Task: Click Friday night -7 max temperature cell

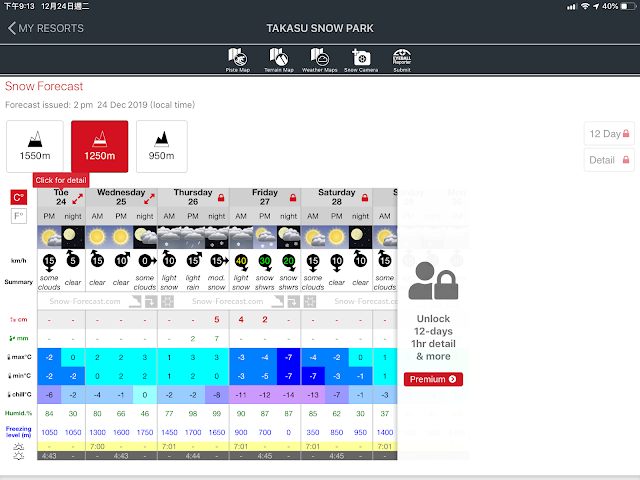Action: [289, 357]
